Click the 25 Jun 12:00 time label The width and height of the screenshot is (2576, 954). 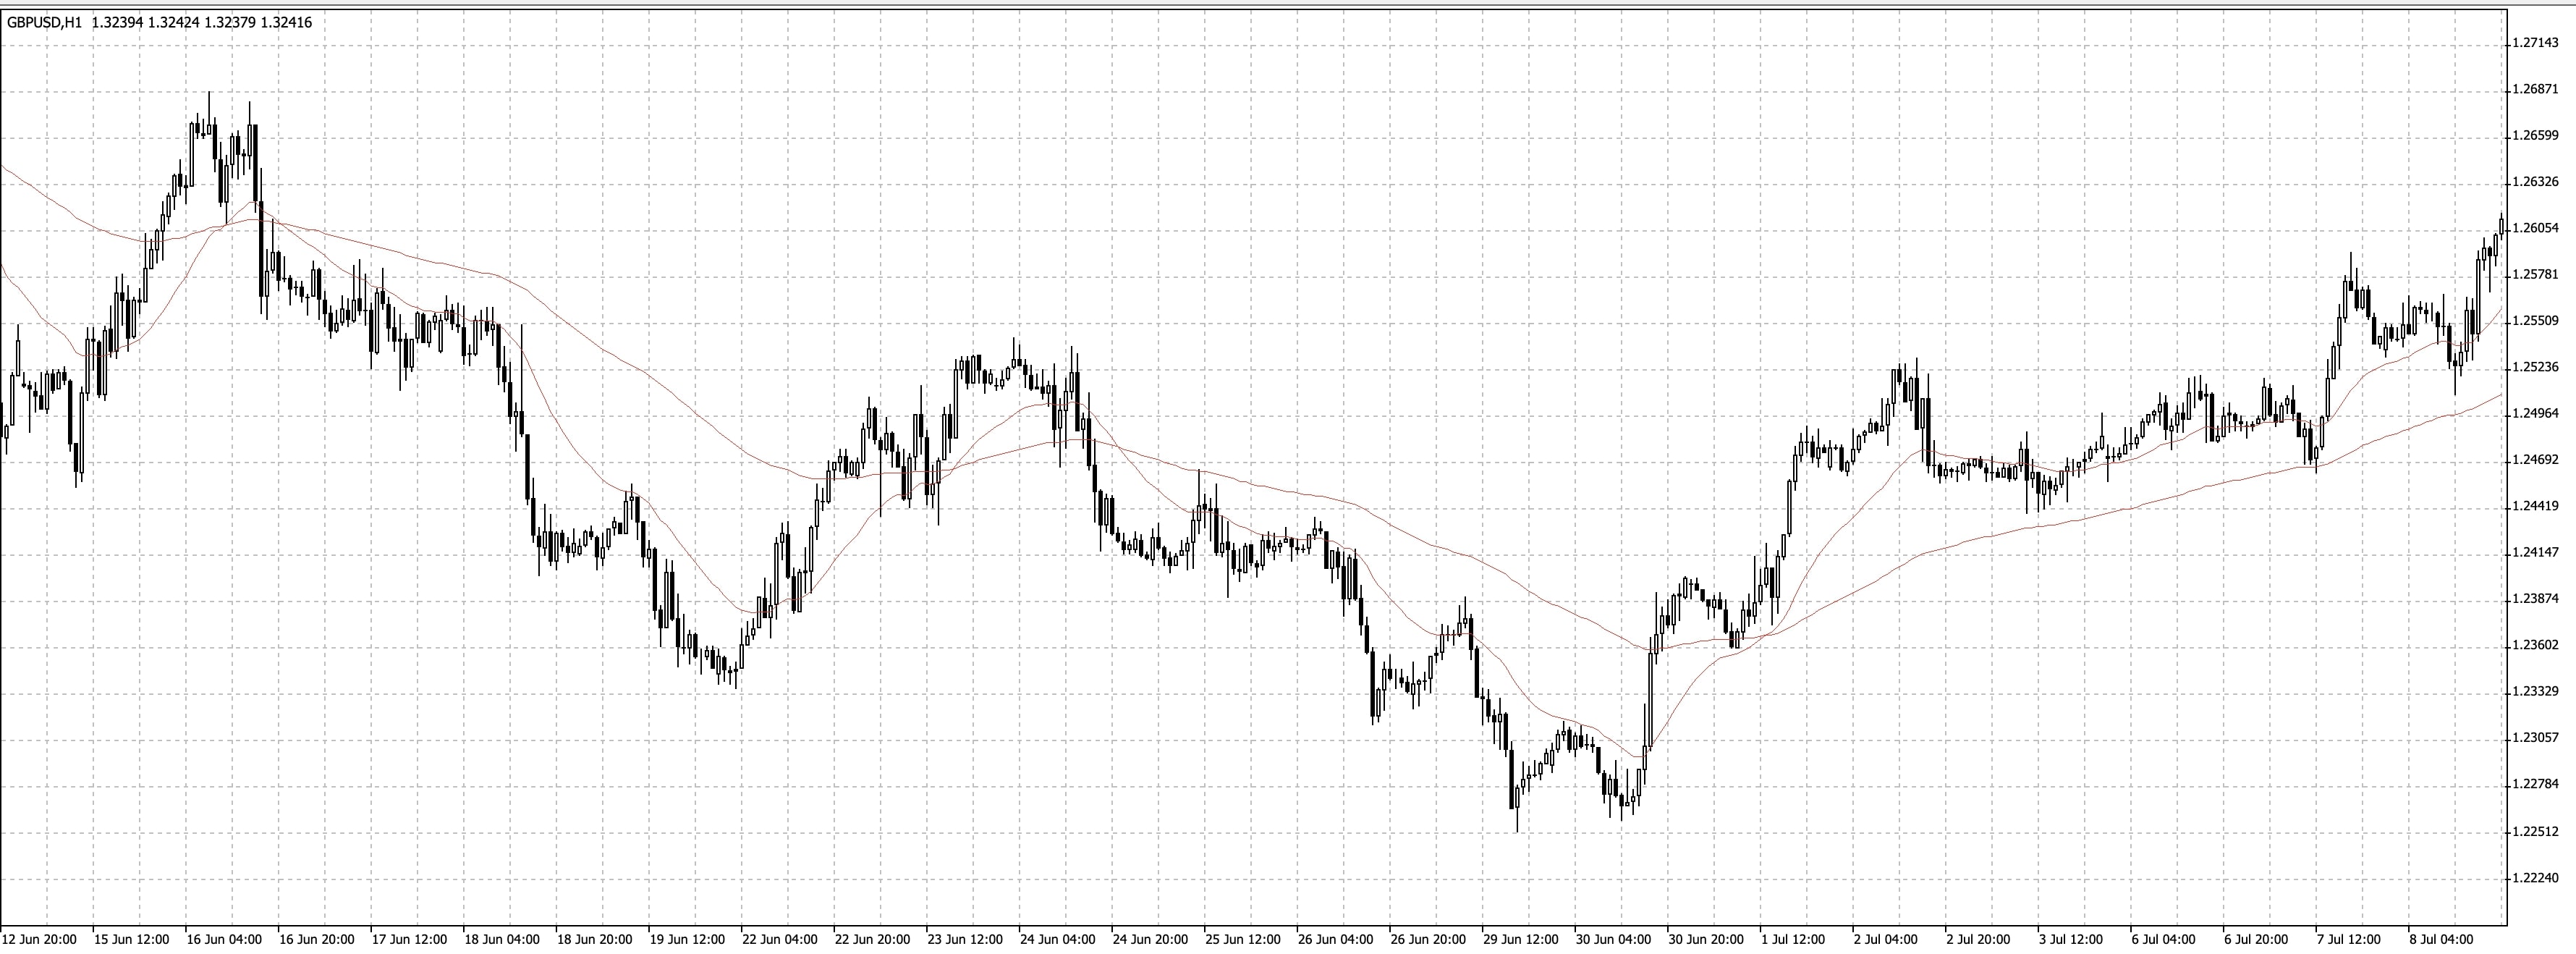coord(1243,940)
